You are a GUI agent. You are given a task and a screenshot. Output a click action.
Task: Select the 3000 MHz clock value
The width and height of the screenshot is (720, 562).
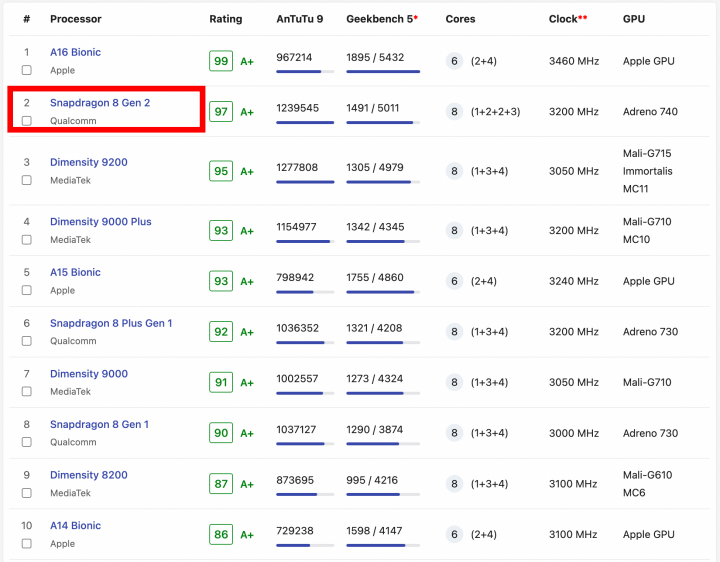(x=574, y=433)
